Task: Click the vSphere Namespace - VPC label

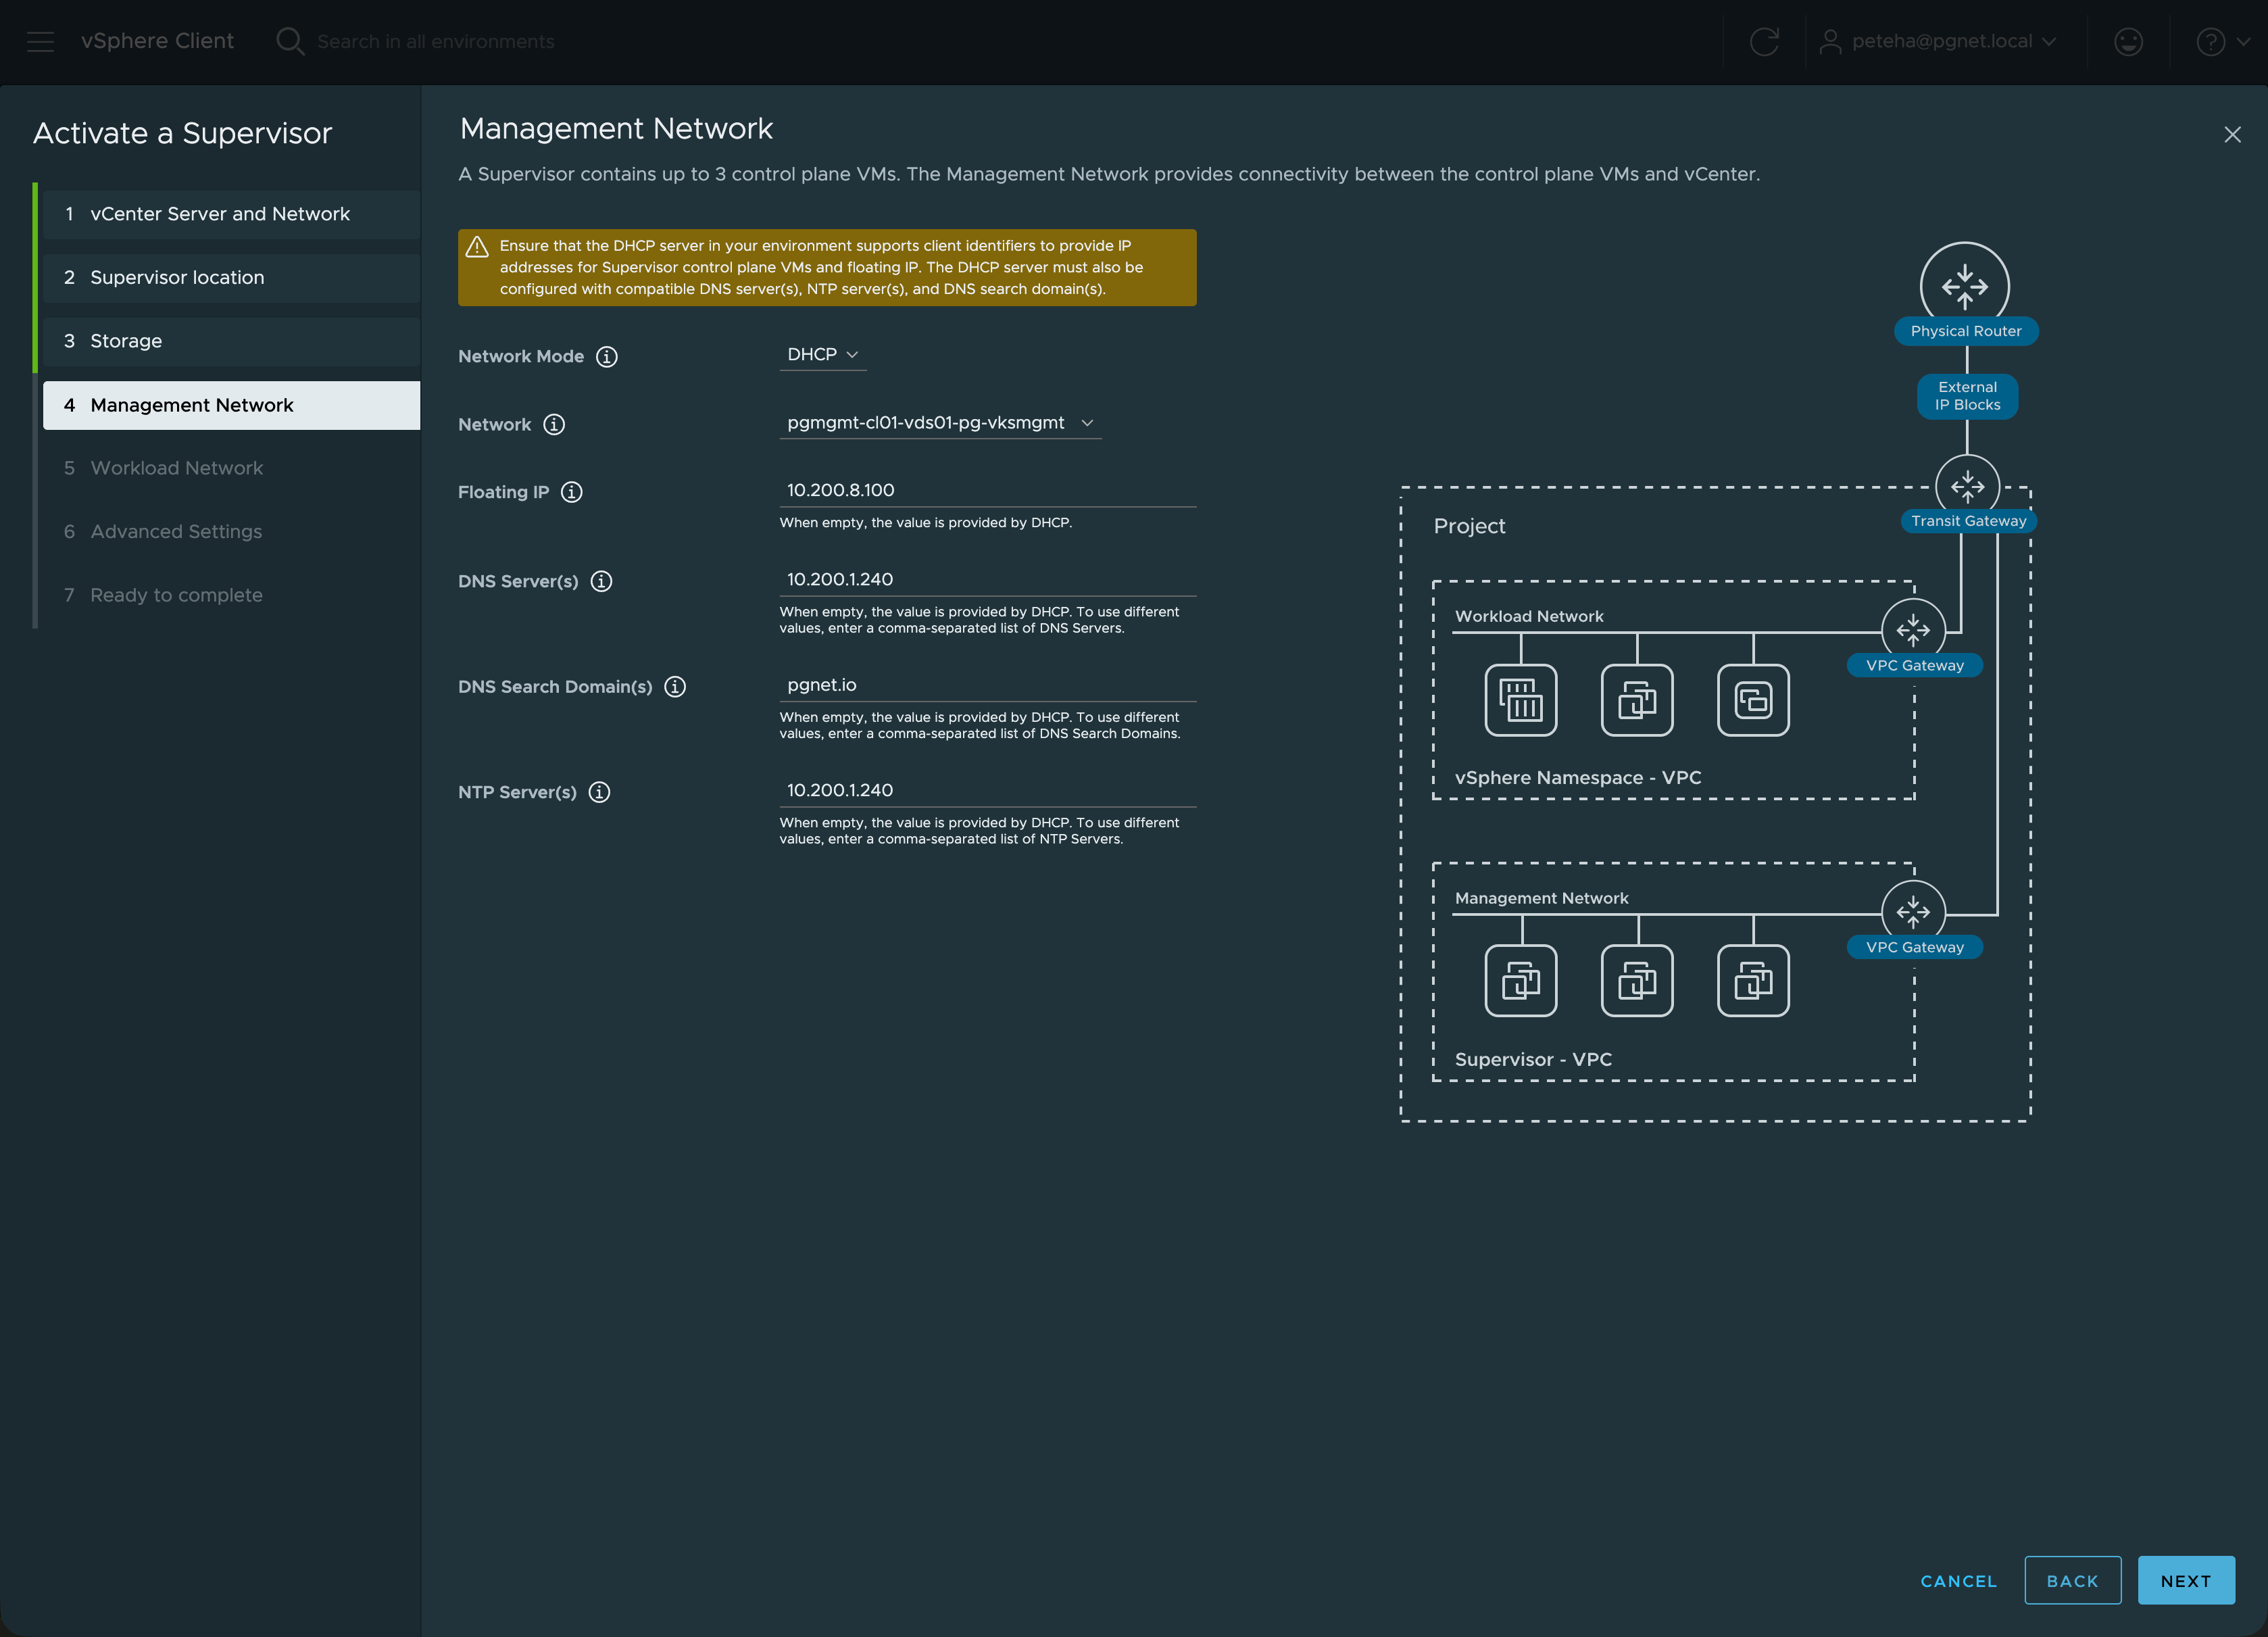Action: (x=1578, y=778)
